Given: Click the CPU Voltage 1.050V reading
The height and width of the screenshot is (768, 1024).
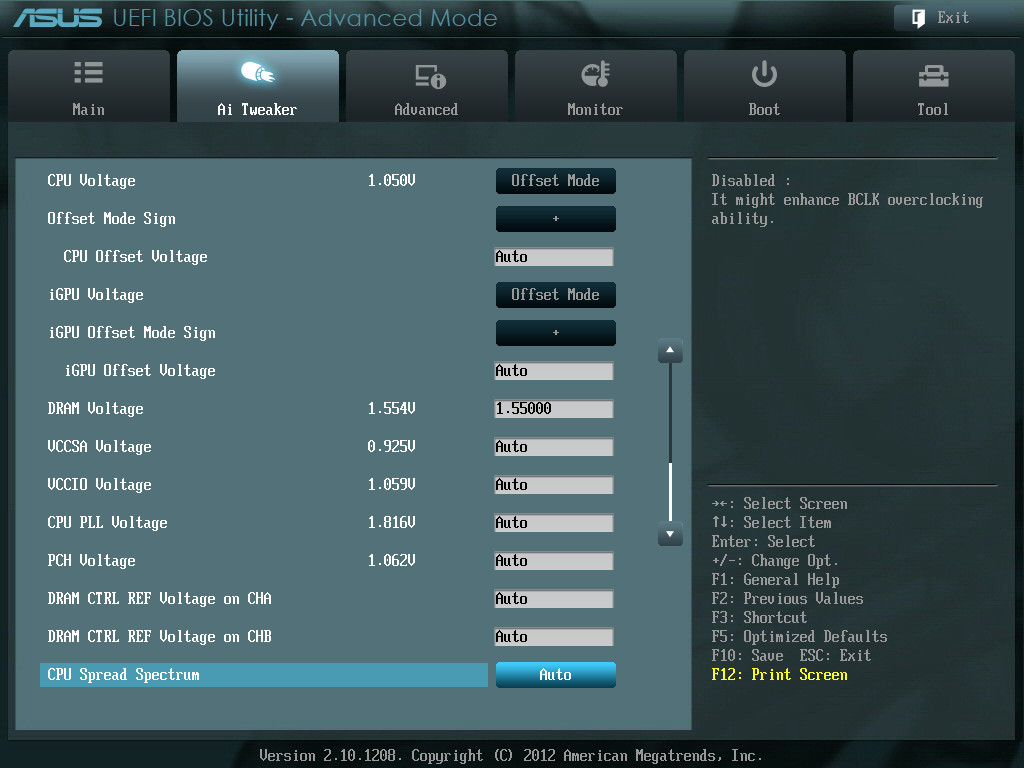Looking at the screenshot, I should click(x=392, y=181).
